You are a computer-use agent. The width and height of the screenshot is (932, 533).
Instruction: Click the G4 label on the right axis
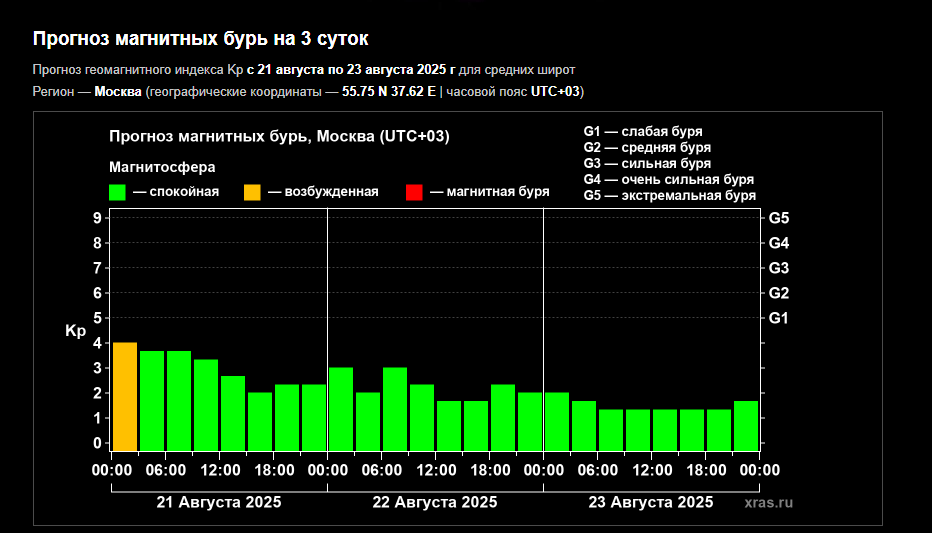[779, 243]
